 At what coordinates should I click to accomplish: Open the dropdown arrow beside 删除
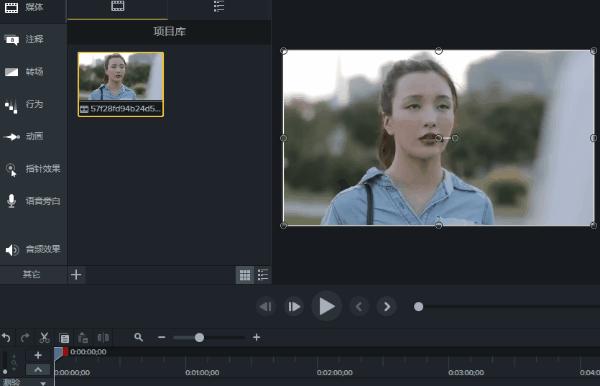pos(43,383)
